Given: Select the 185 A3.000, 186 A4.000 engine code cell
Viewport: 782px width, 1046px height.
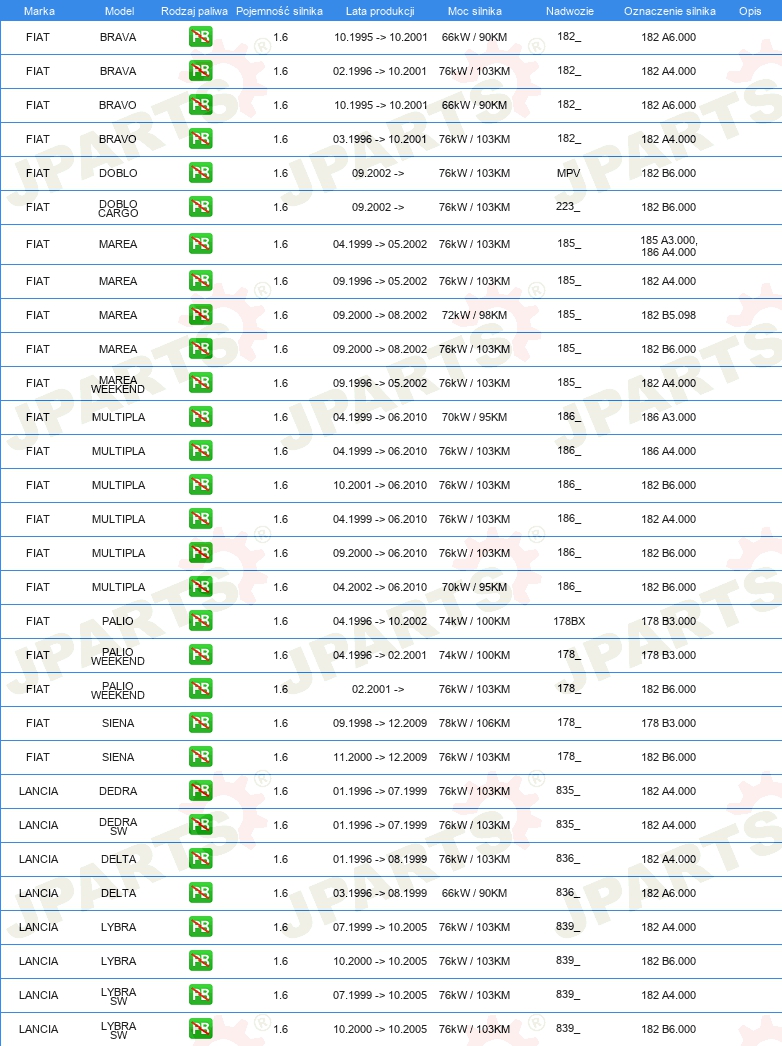Looking at the screenshot, I should [x=669, y=246].
